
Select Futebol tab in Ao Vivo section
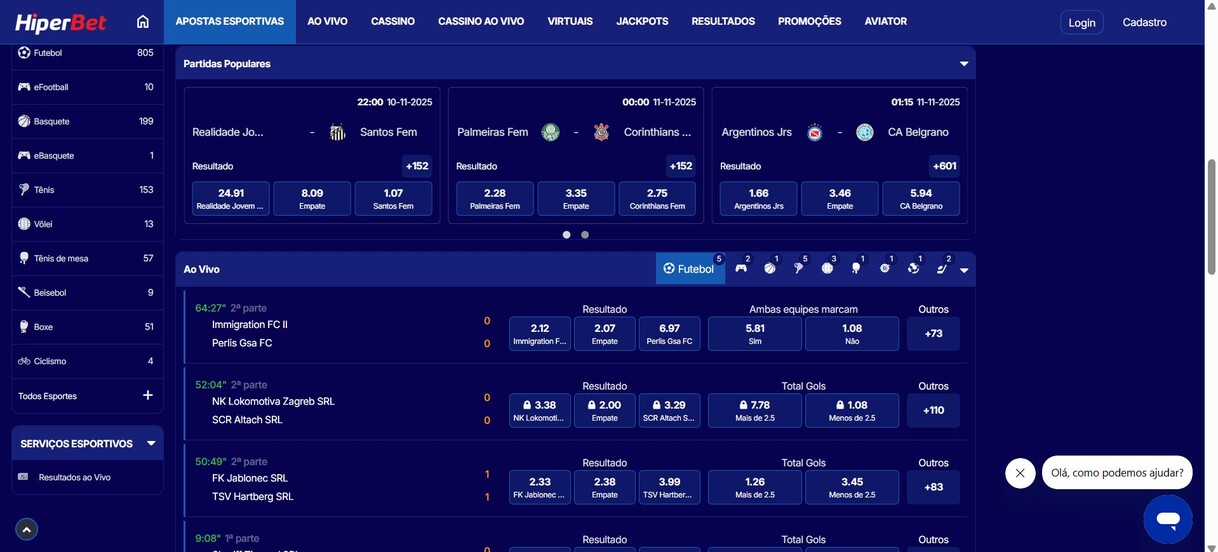[690, 268]
